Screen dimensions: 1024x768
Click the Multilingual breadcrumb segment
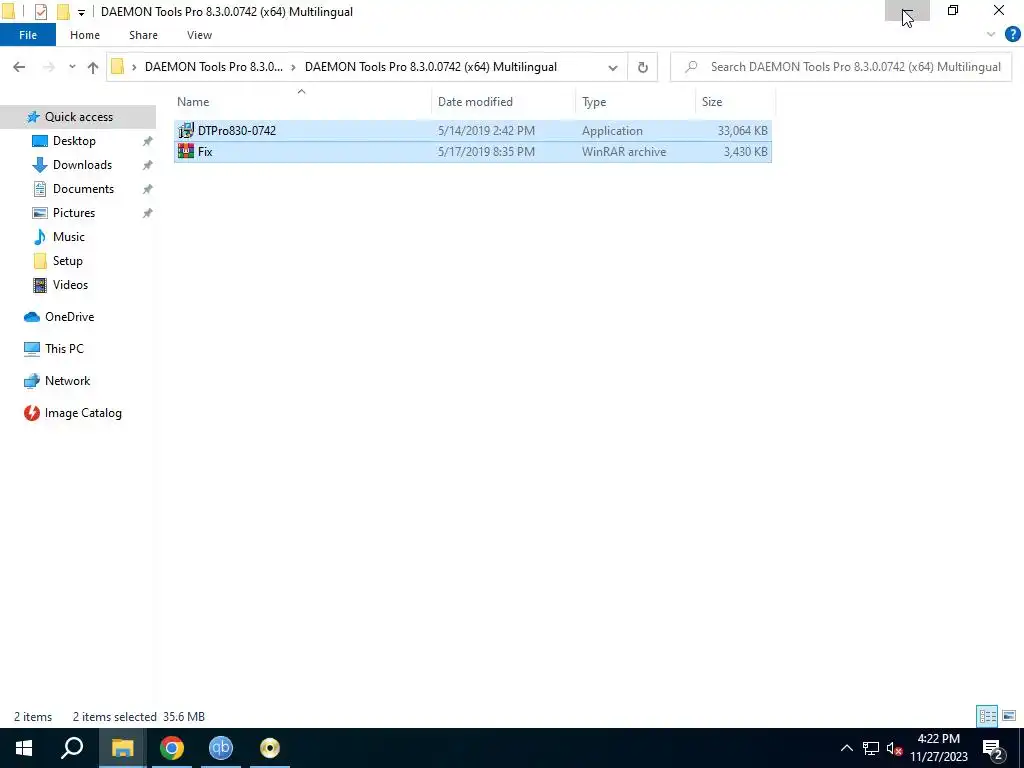pyautogui.click(x=430, y=67)
